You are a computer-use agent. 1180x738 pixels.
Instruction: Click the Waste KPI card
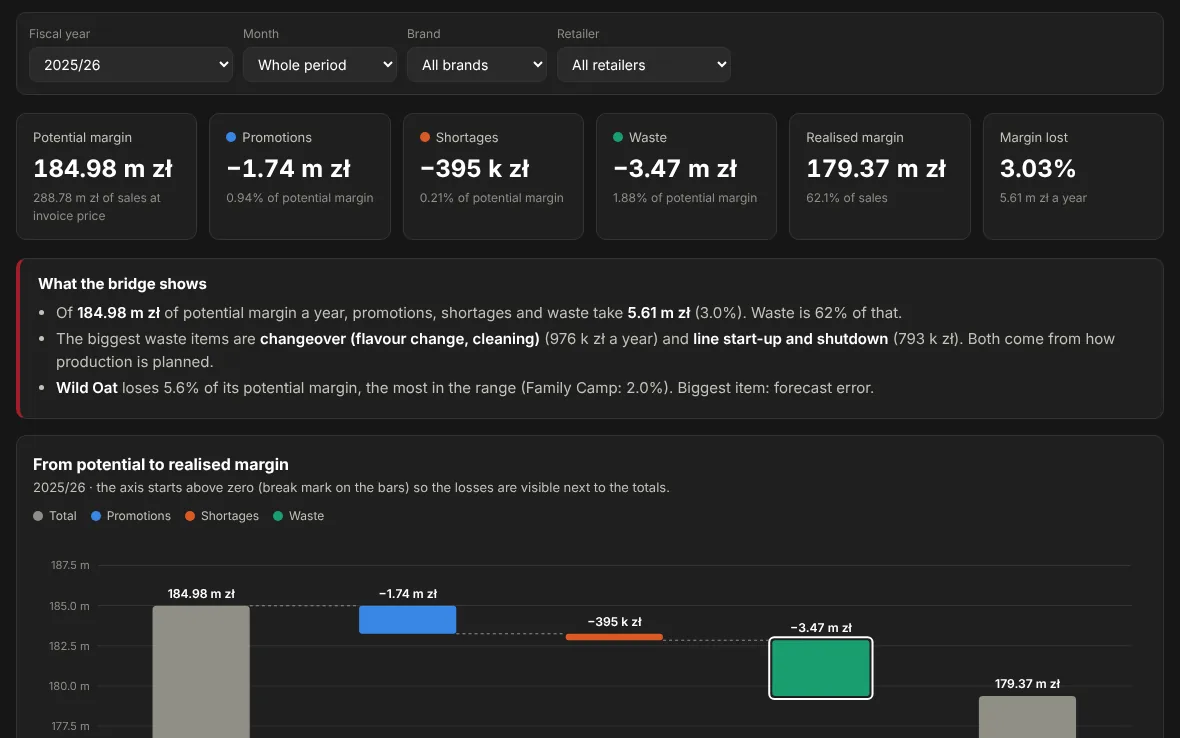686,177
